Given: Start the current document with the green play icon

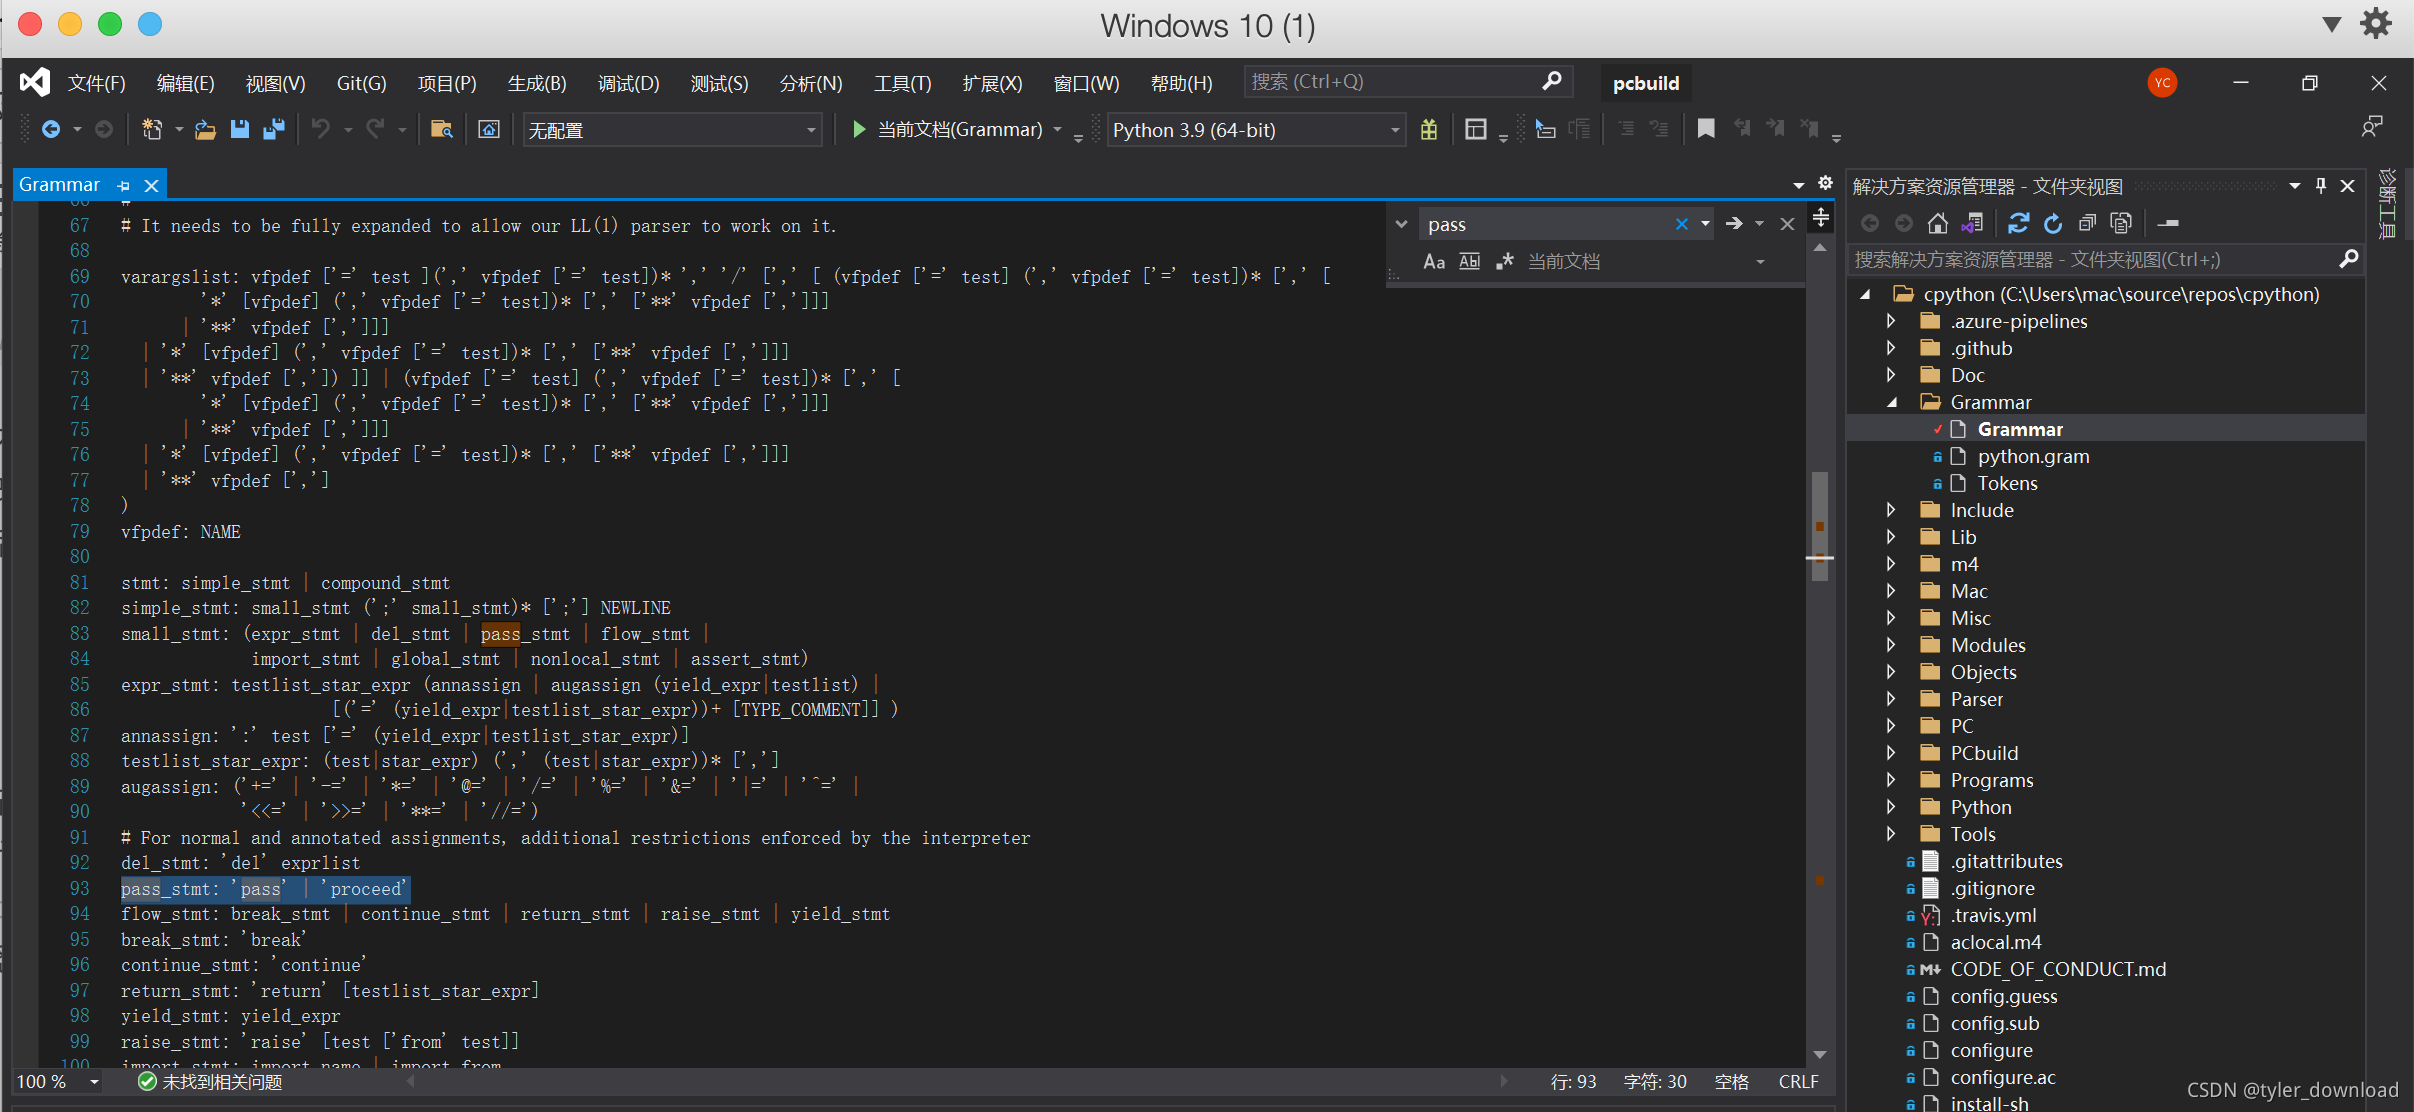Looking at the screenshot, I should click(x=858, y=129).
